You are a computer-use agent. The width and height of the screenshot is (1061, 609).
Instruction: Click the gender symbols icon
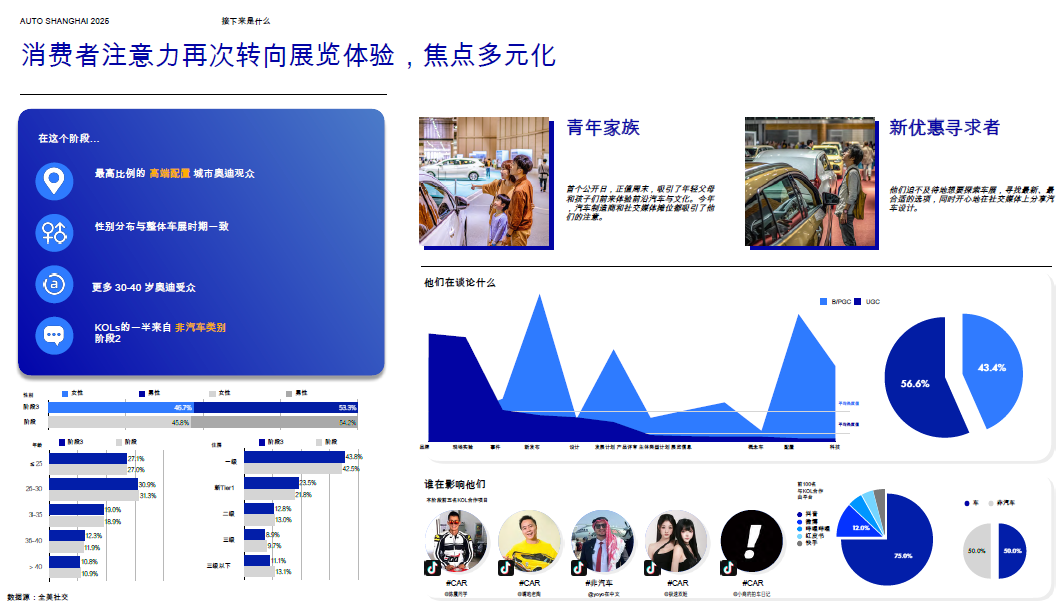click(54, 233)
